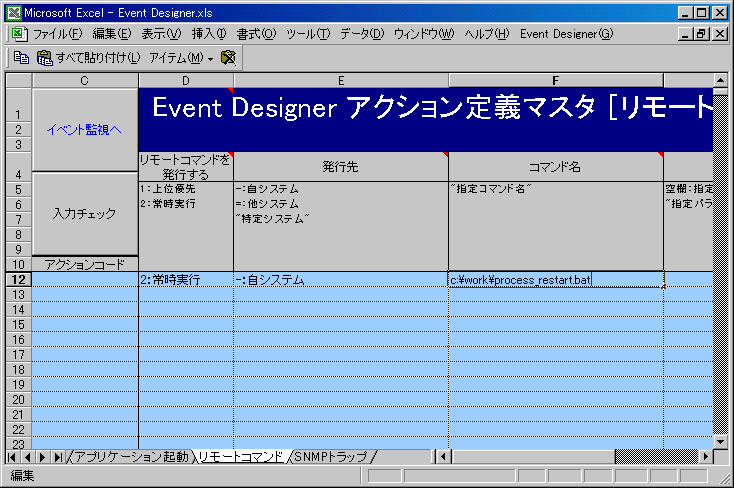Click the =:他システム option text
734x488 pixels.
coord(267,204)
